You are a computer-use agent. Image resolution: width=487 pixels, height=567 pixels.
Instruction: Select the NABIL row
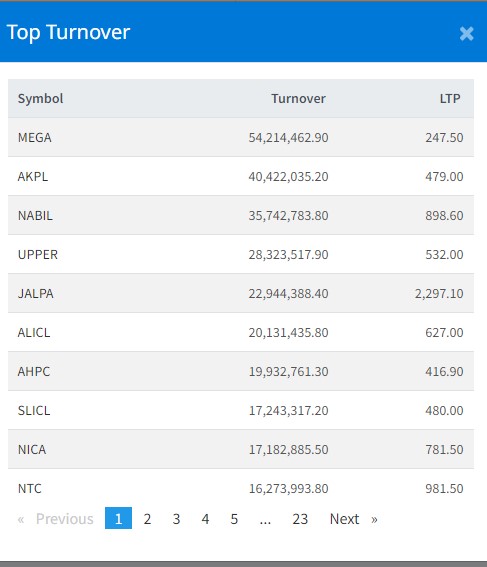(241, 216)
